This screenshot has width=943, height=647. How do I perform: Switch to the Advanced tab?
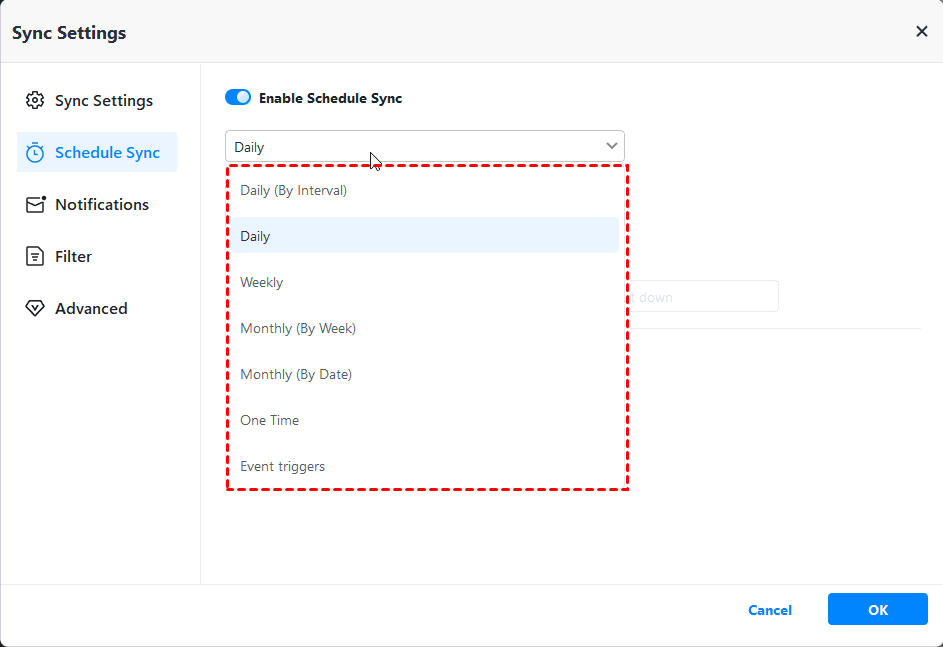pyautogui.click(x=91, y=308)
